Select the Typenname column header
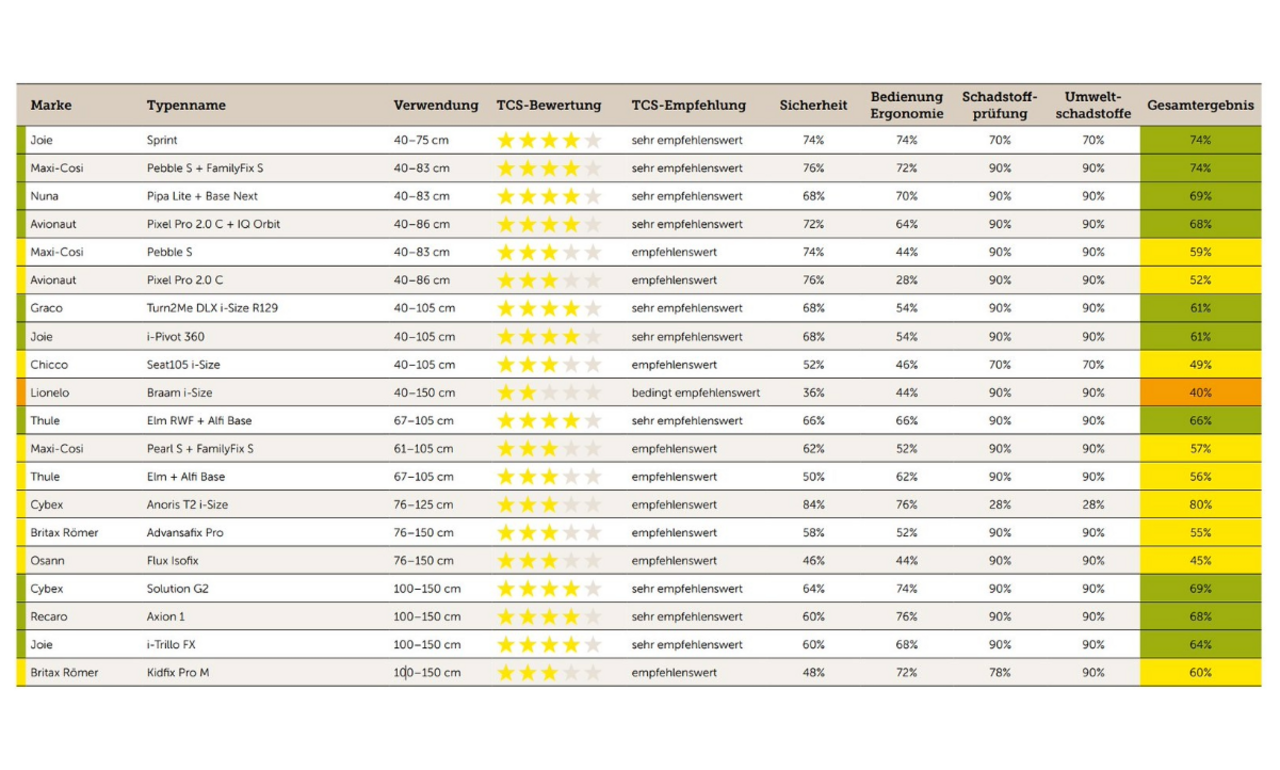The height and width of the screenshot is (770, 1280). (186, 105)
